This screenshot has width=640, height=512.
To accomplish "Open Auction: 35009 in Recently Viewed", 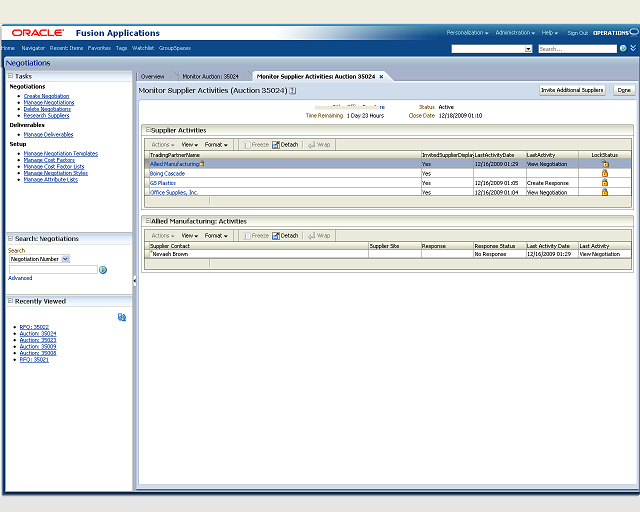I will [x=38, y=347].
